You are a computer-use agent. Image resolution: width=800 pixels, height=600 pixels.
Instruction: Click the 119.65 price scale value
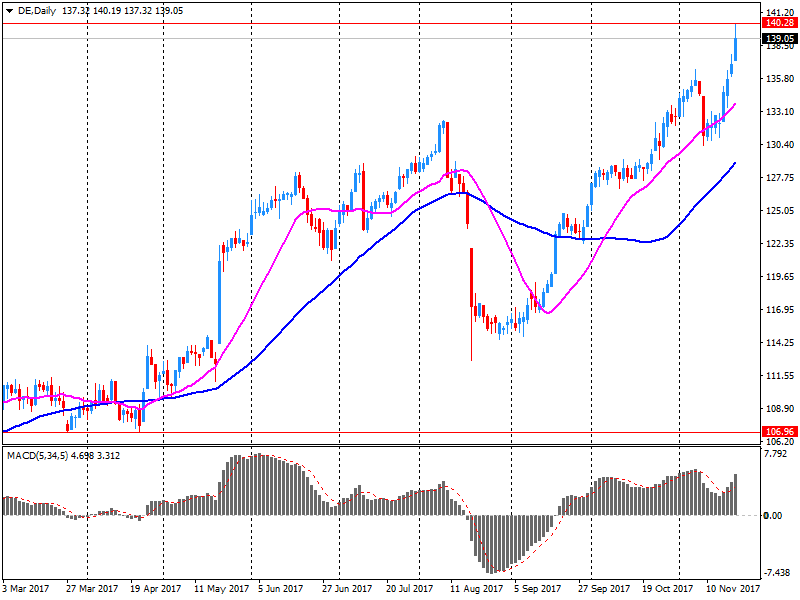click(780, 277)
